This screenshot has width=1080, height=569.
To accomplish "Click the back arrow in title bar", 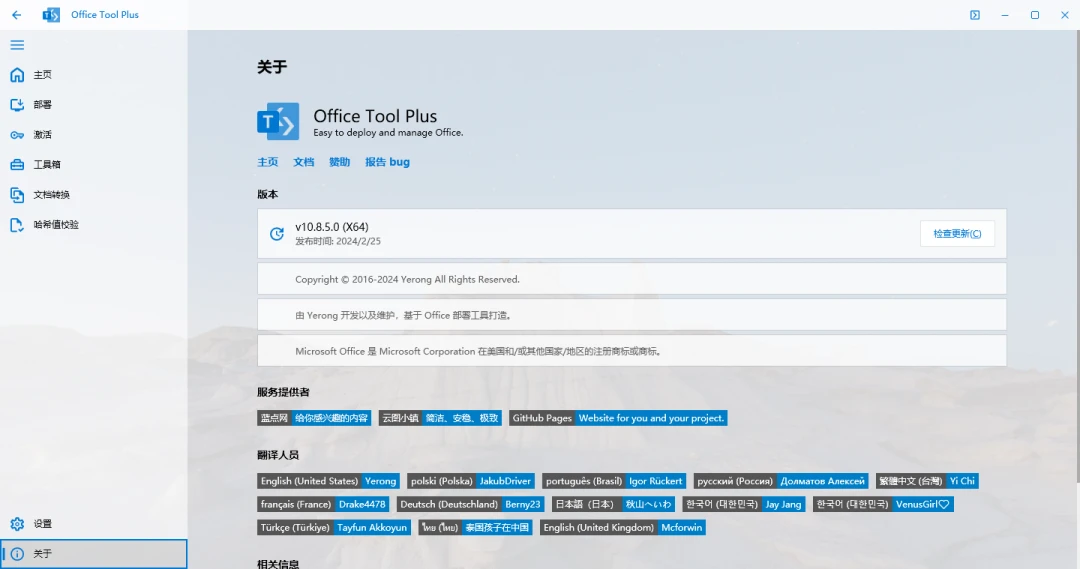I will (17, 14).
